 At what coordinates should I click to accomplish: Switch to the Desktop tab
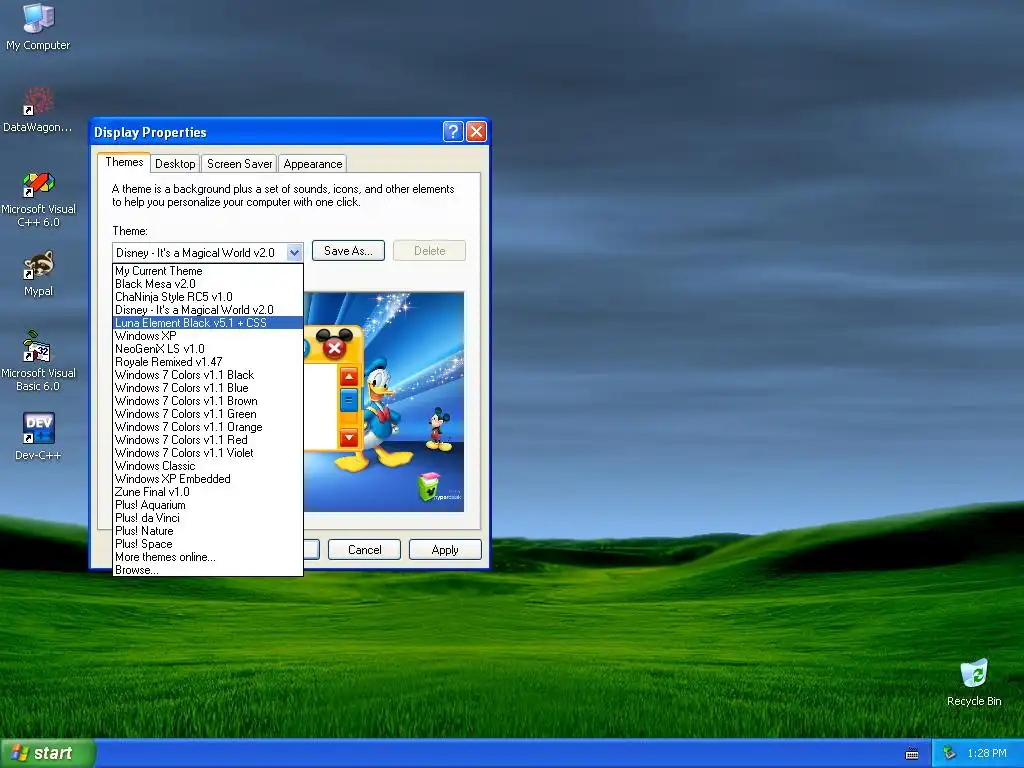[x=175, y=164]
